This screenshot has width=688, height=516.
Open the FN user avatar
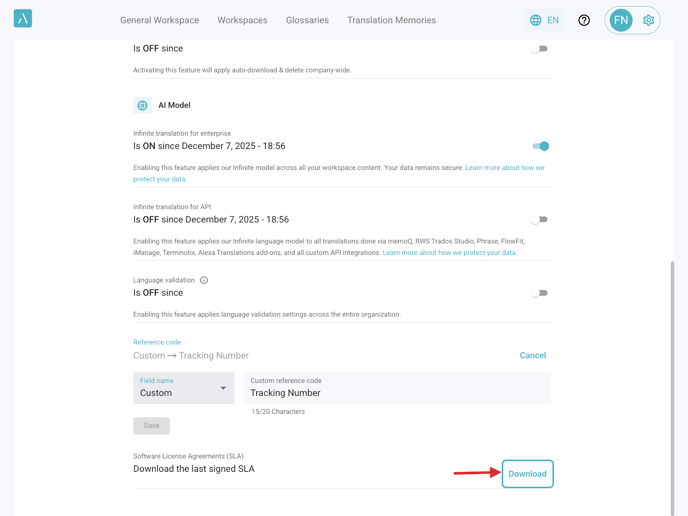click(x=621, y=20)
